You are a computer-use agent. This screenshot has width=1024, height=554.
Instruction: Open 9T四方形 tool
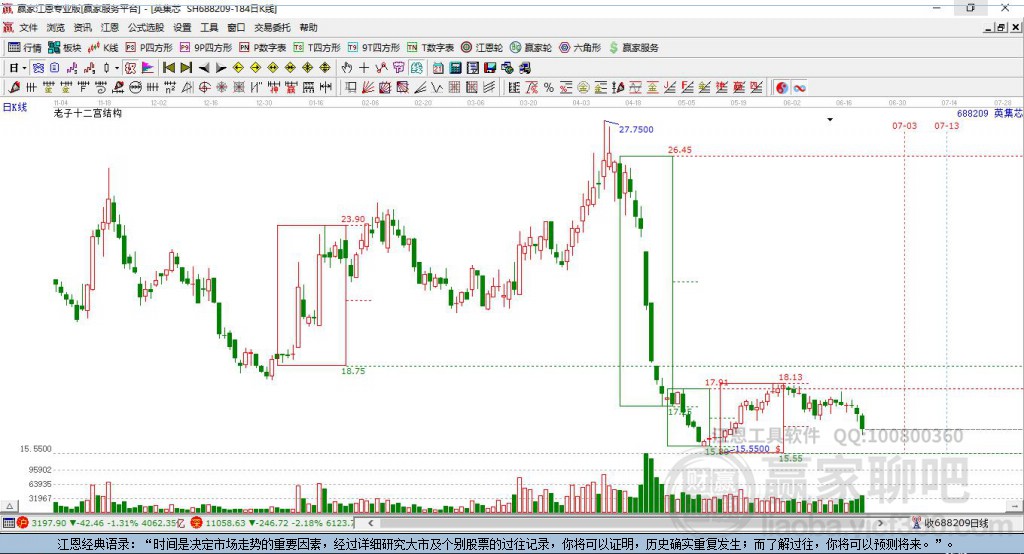tap(374, 48)
